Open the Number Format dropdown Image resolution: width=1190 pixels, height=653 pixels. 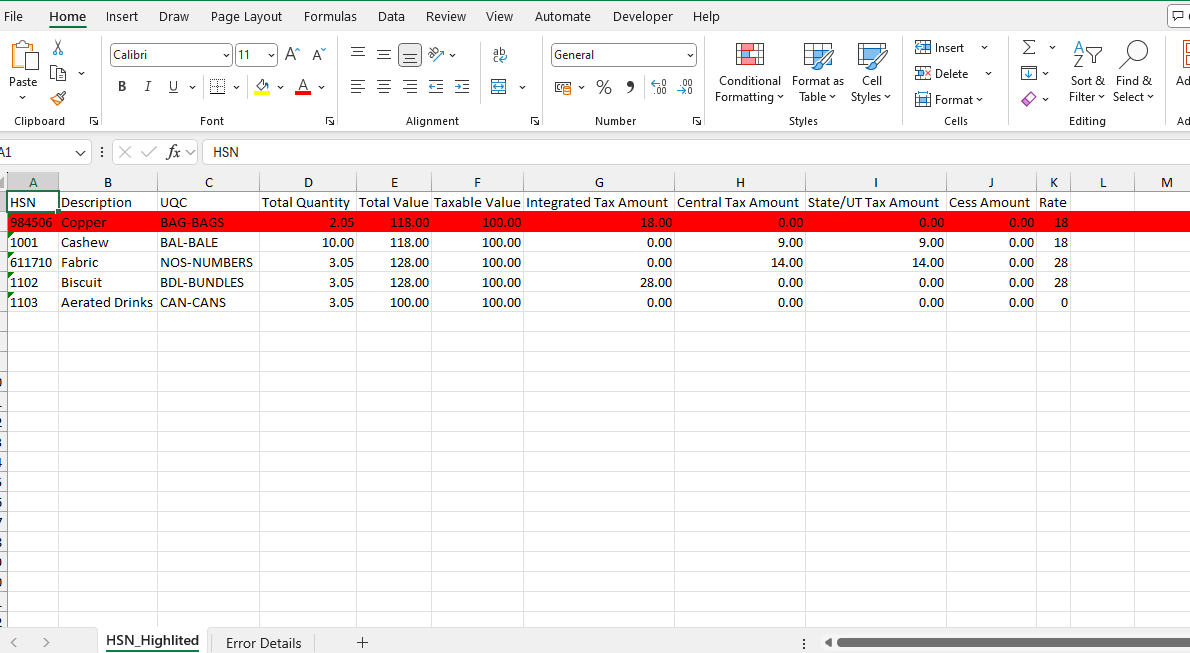tap(623, 55)
